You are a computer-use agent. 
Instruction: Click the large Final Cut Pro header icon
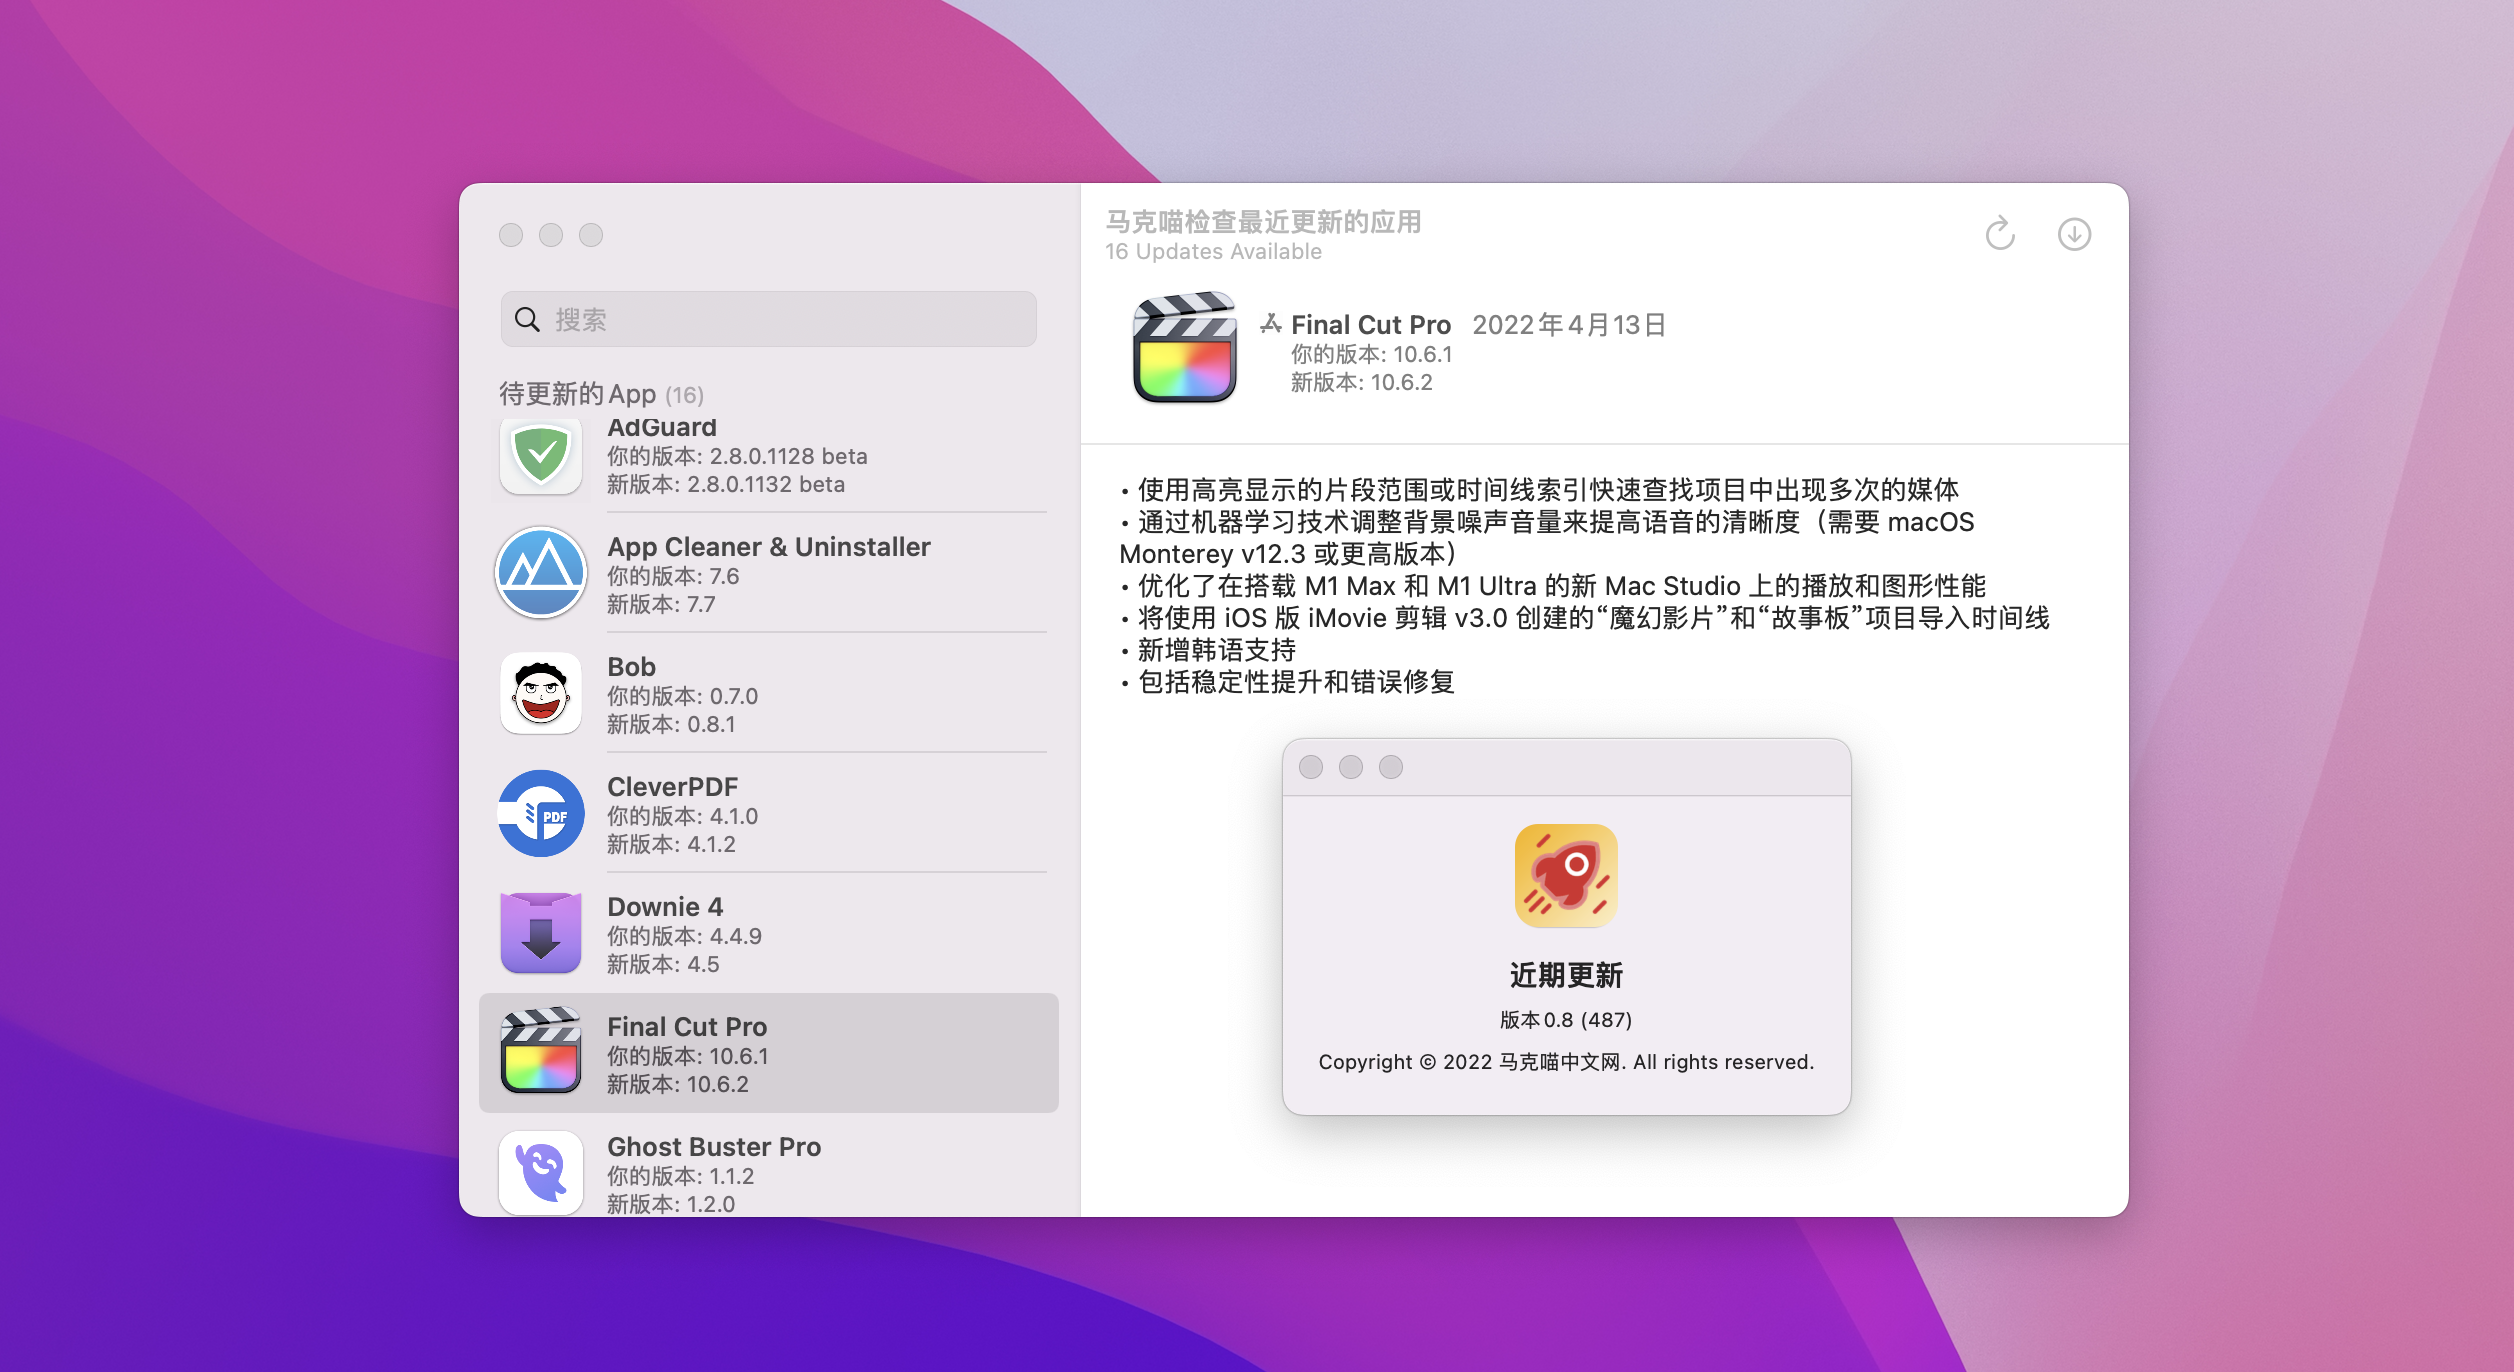1184,348
